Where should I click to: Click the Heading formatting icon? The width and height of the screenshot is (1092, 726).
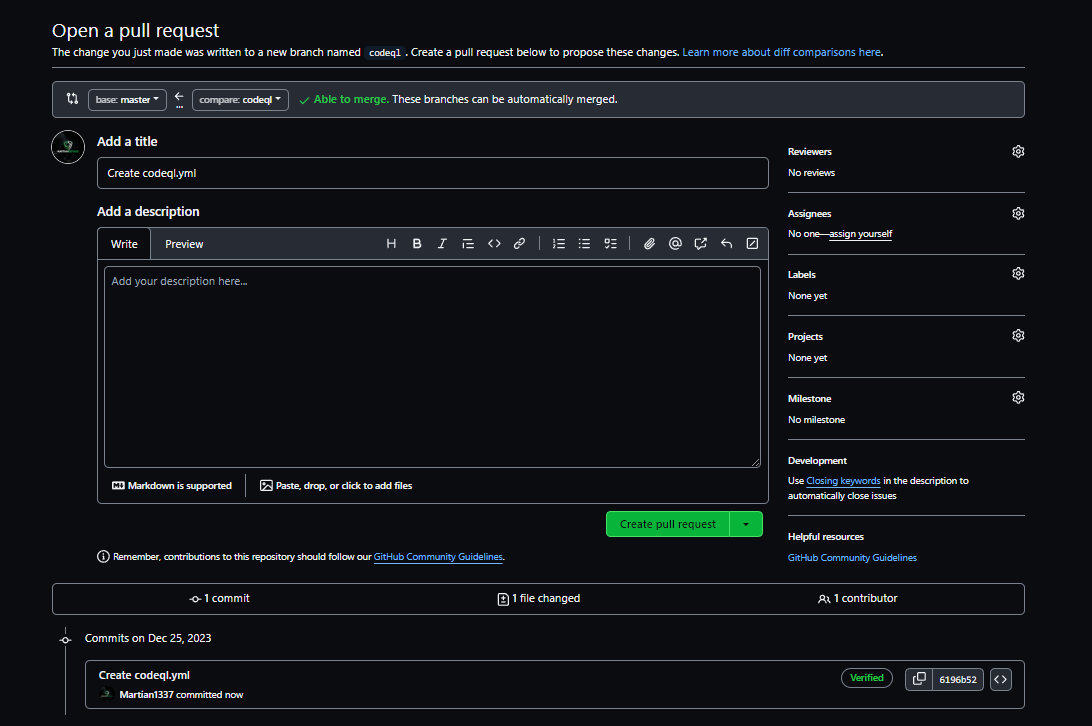tap(391, 244)
